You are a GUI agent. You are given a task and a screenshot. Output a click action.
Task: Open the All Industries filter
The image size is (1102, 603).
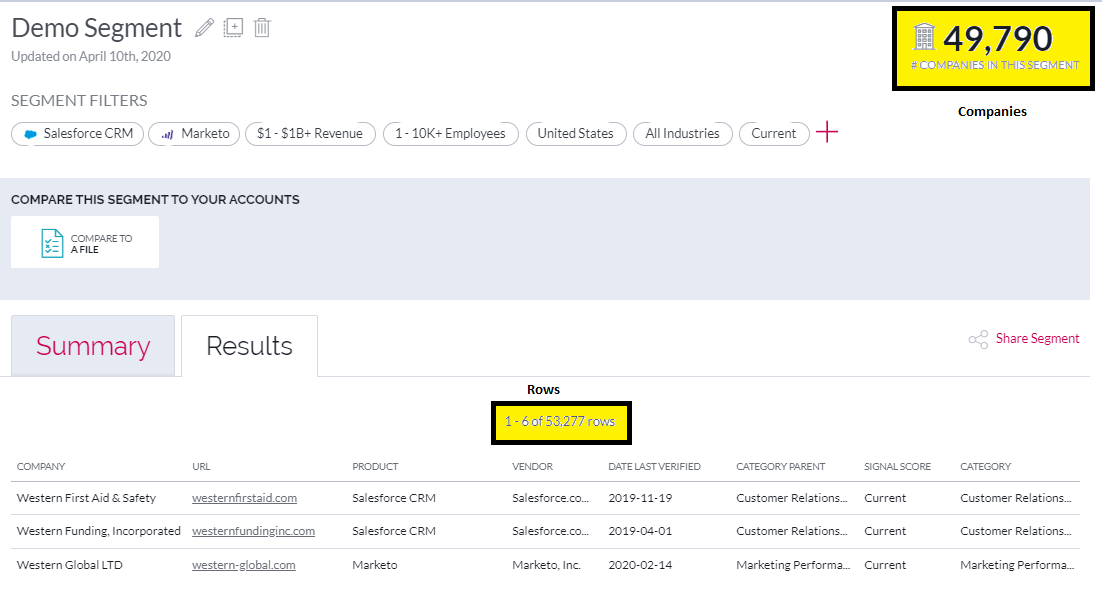click(683, 134)
